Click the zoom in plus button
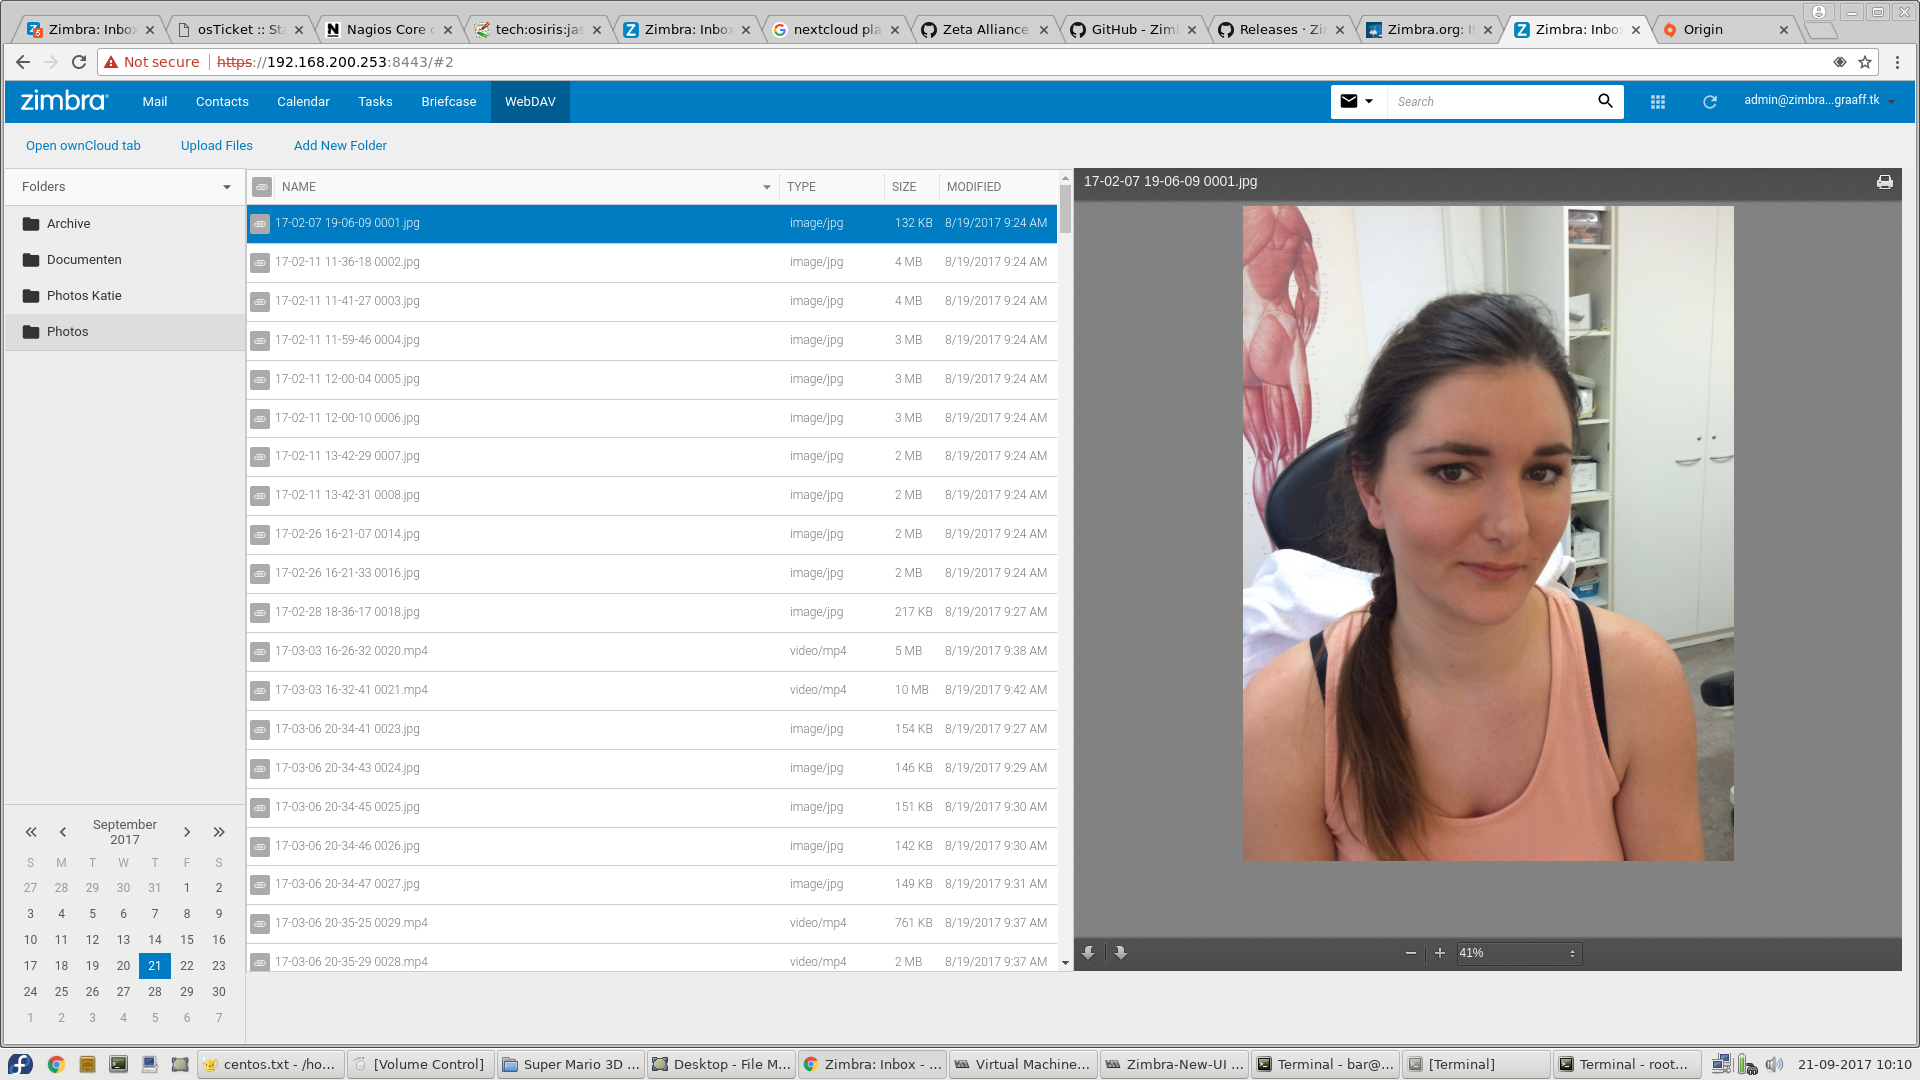This screenshot has width=1920, height=1080. click(1440, 953)
